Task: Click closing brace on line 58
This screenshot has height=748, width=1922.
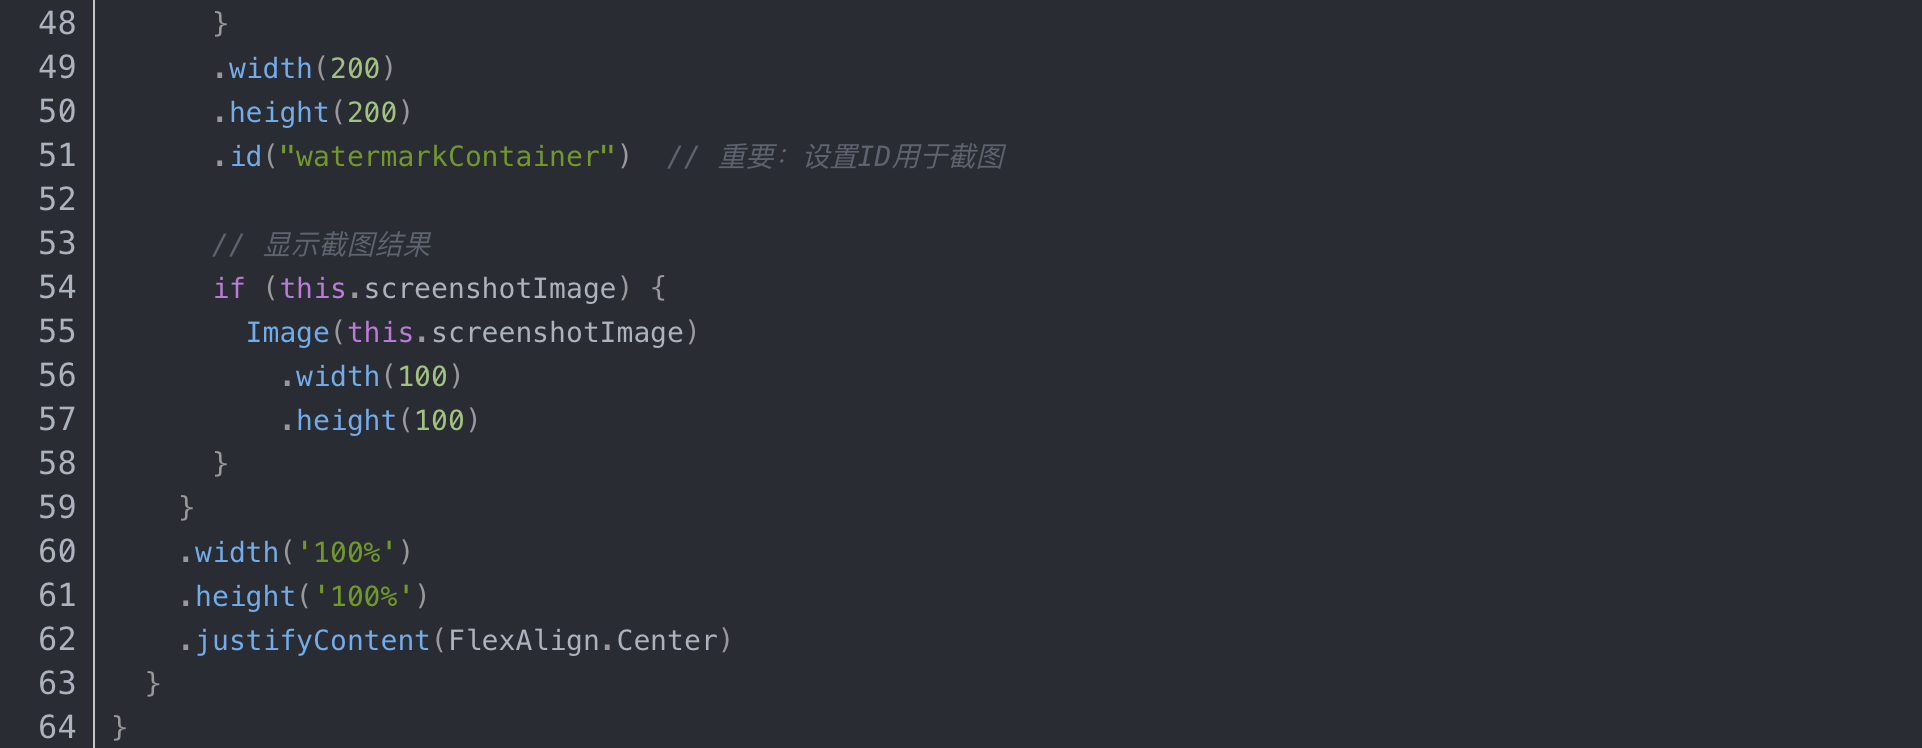Action: 221,463
